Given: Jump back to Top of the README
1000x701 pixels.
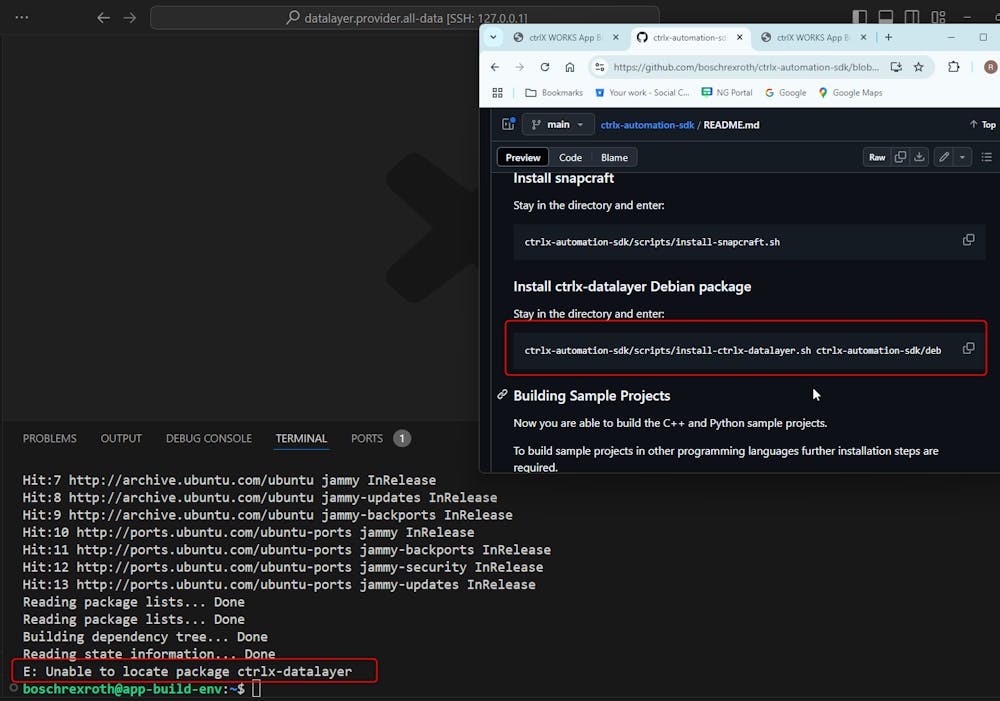Looking at the screenshot, I should [981, 124].
